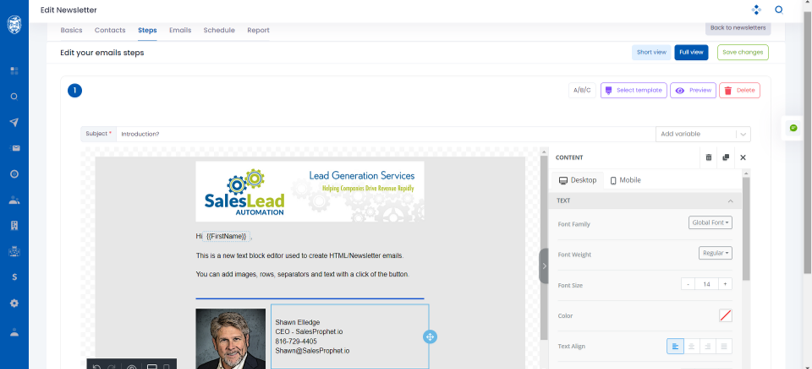Click email canvas scrollbar up arrow

(544, 152)
